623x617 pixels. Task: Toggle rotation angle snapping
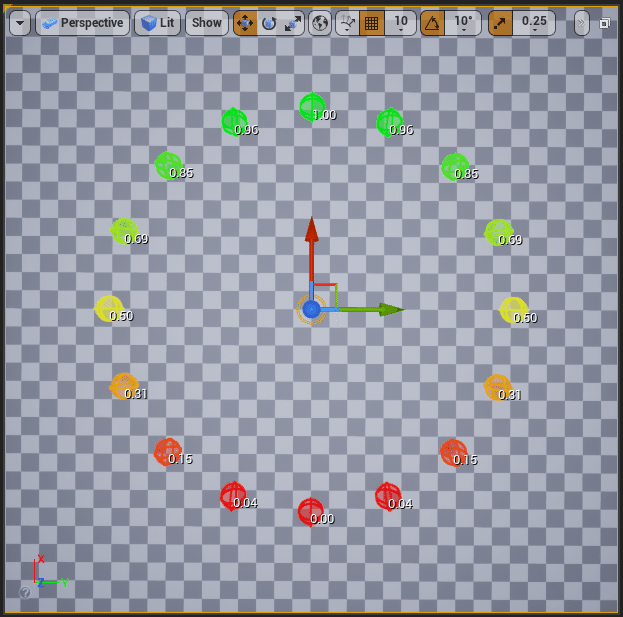coord(432,23)
